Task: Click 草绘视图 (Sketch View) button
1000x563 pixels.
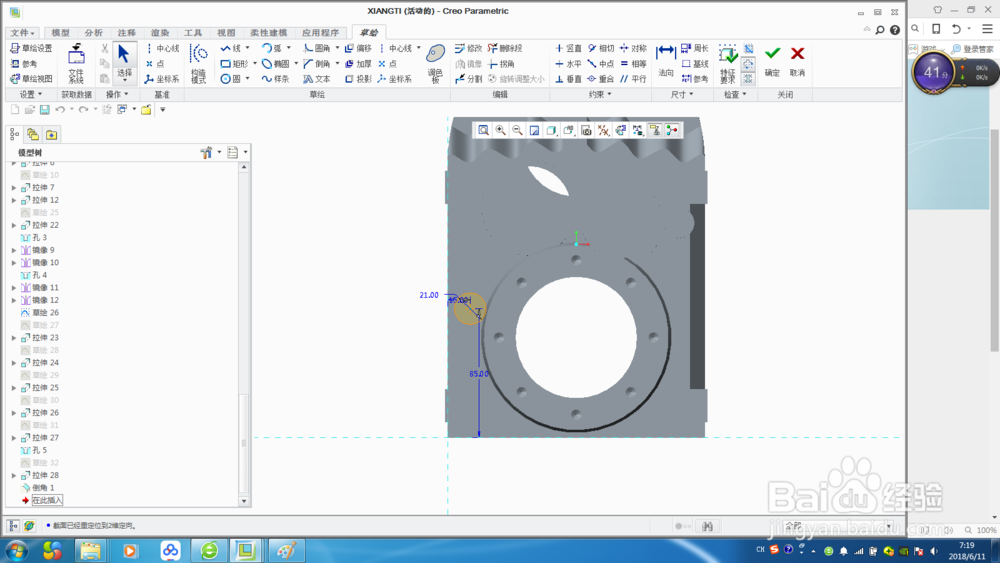Action: [31, 79]
